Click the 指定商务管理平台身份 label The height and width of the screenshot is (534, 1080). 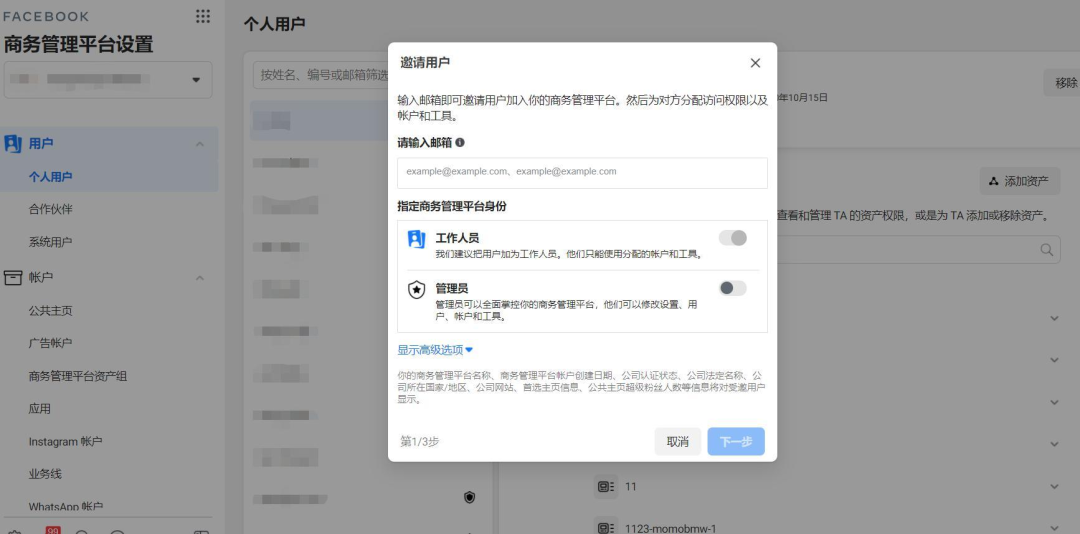click(x=452, y=206)
